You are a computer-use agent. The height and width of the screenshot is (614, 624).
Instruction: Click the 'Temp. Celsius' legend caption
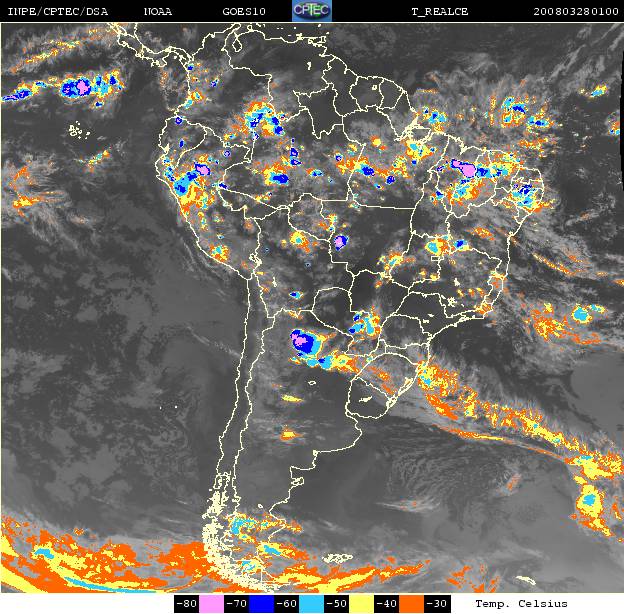521,604
